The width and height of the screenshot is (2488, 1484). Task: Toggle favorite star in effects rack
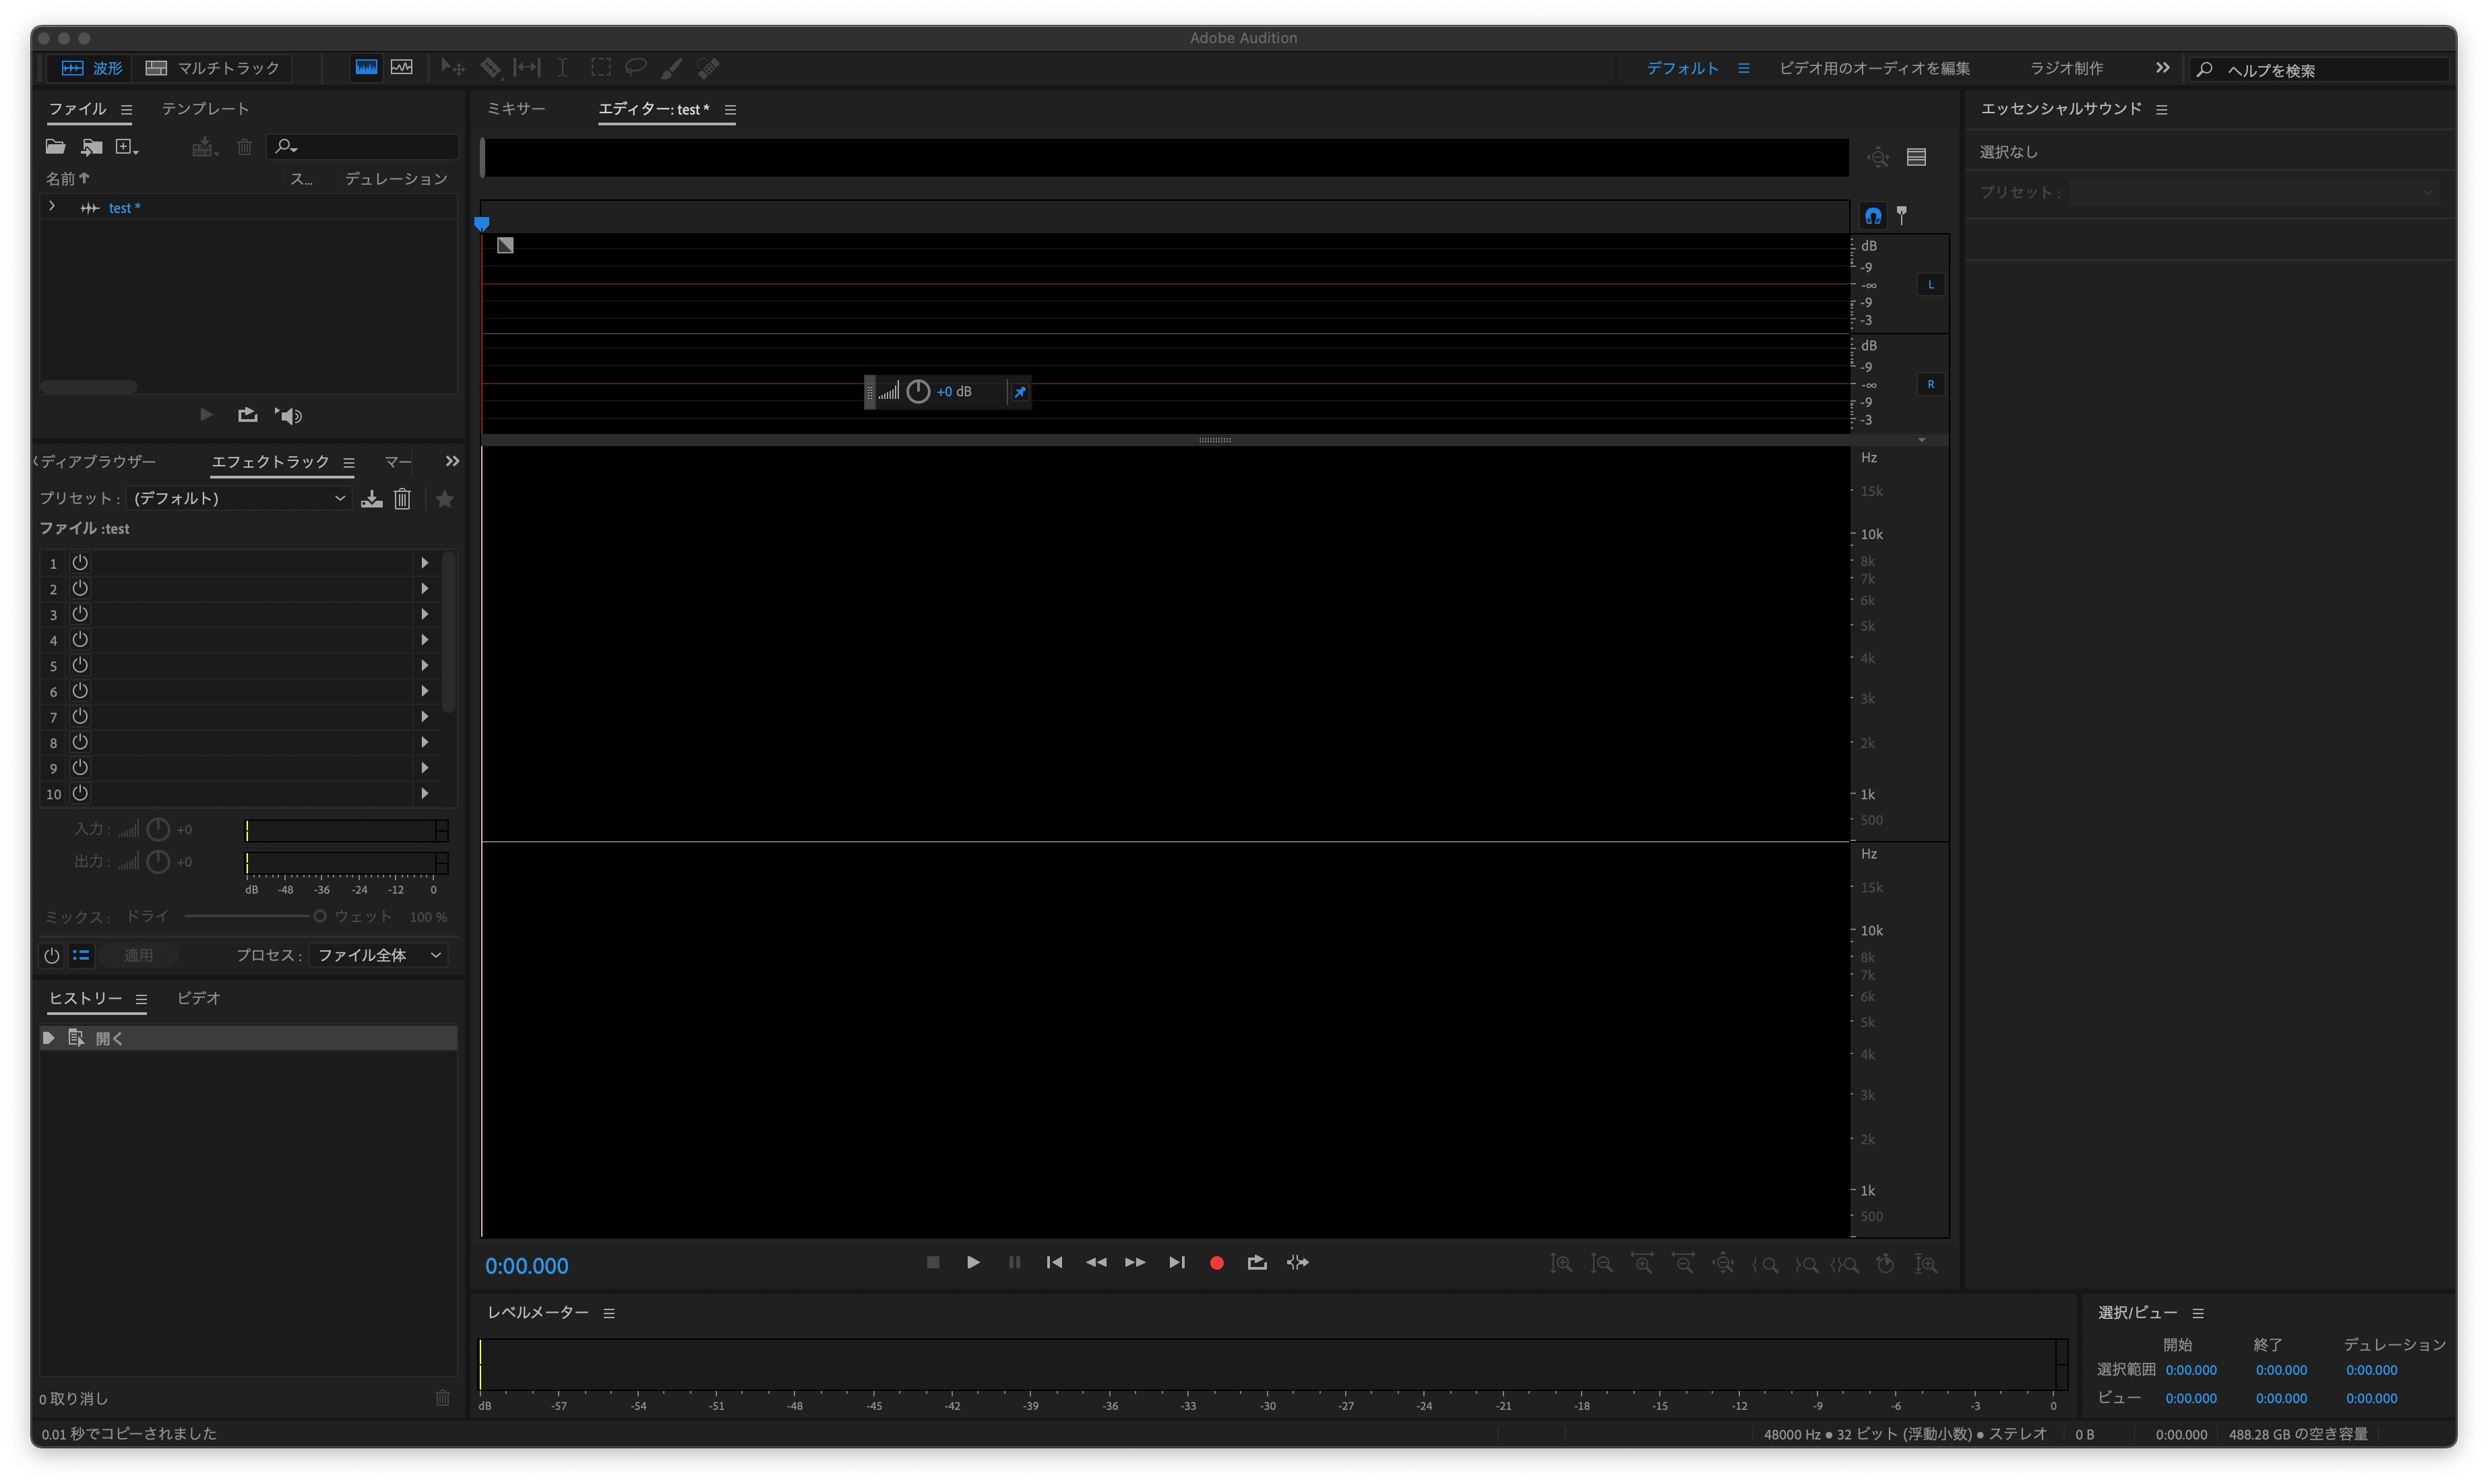445,498
